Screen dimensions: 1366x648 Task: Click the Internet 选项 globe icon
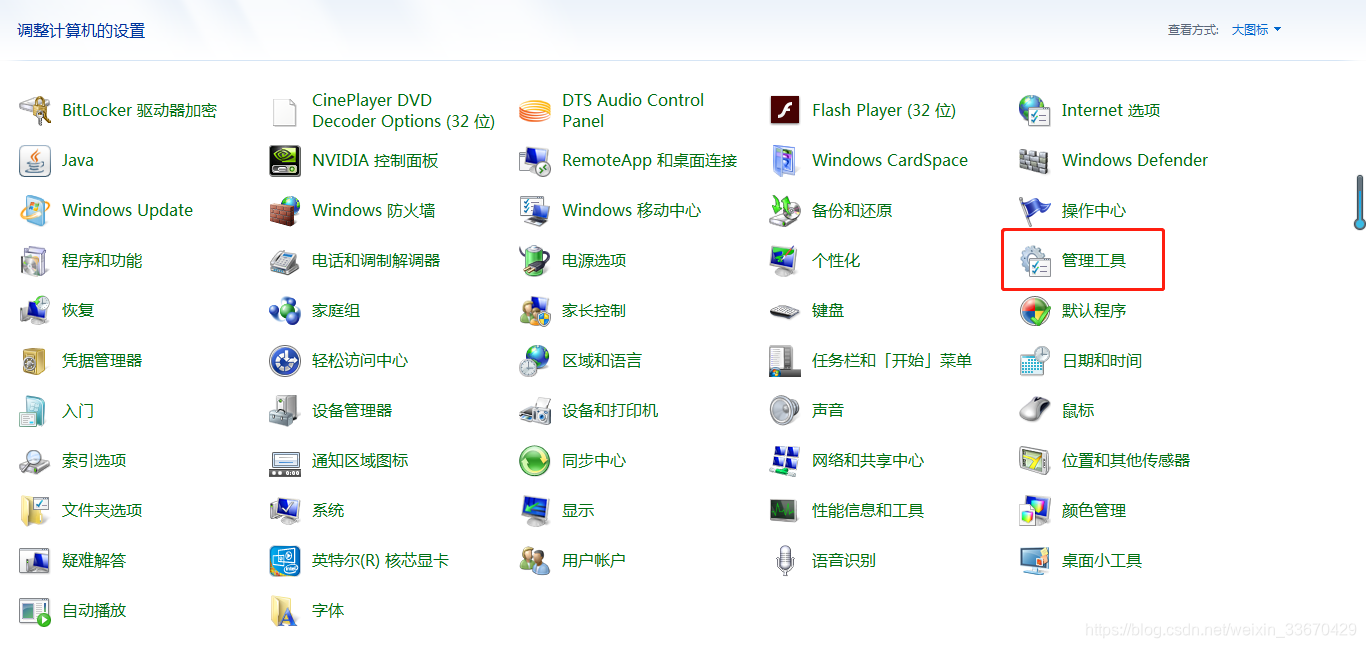[x=1035, y=110]
